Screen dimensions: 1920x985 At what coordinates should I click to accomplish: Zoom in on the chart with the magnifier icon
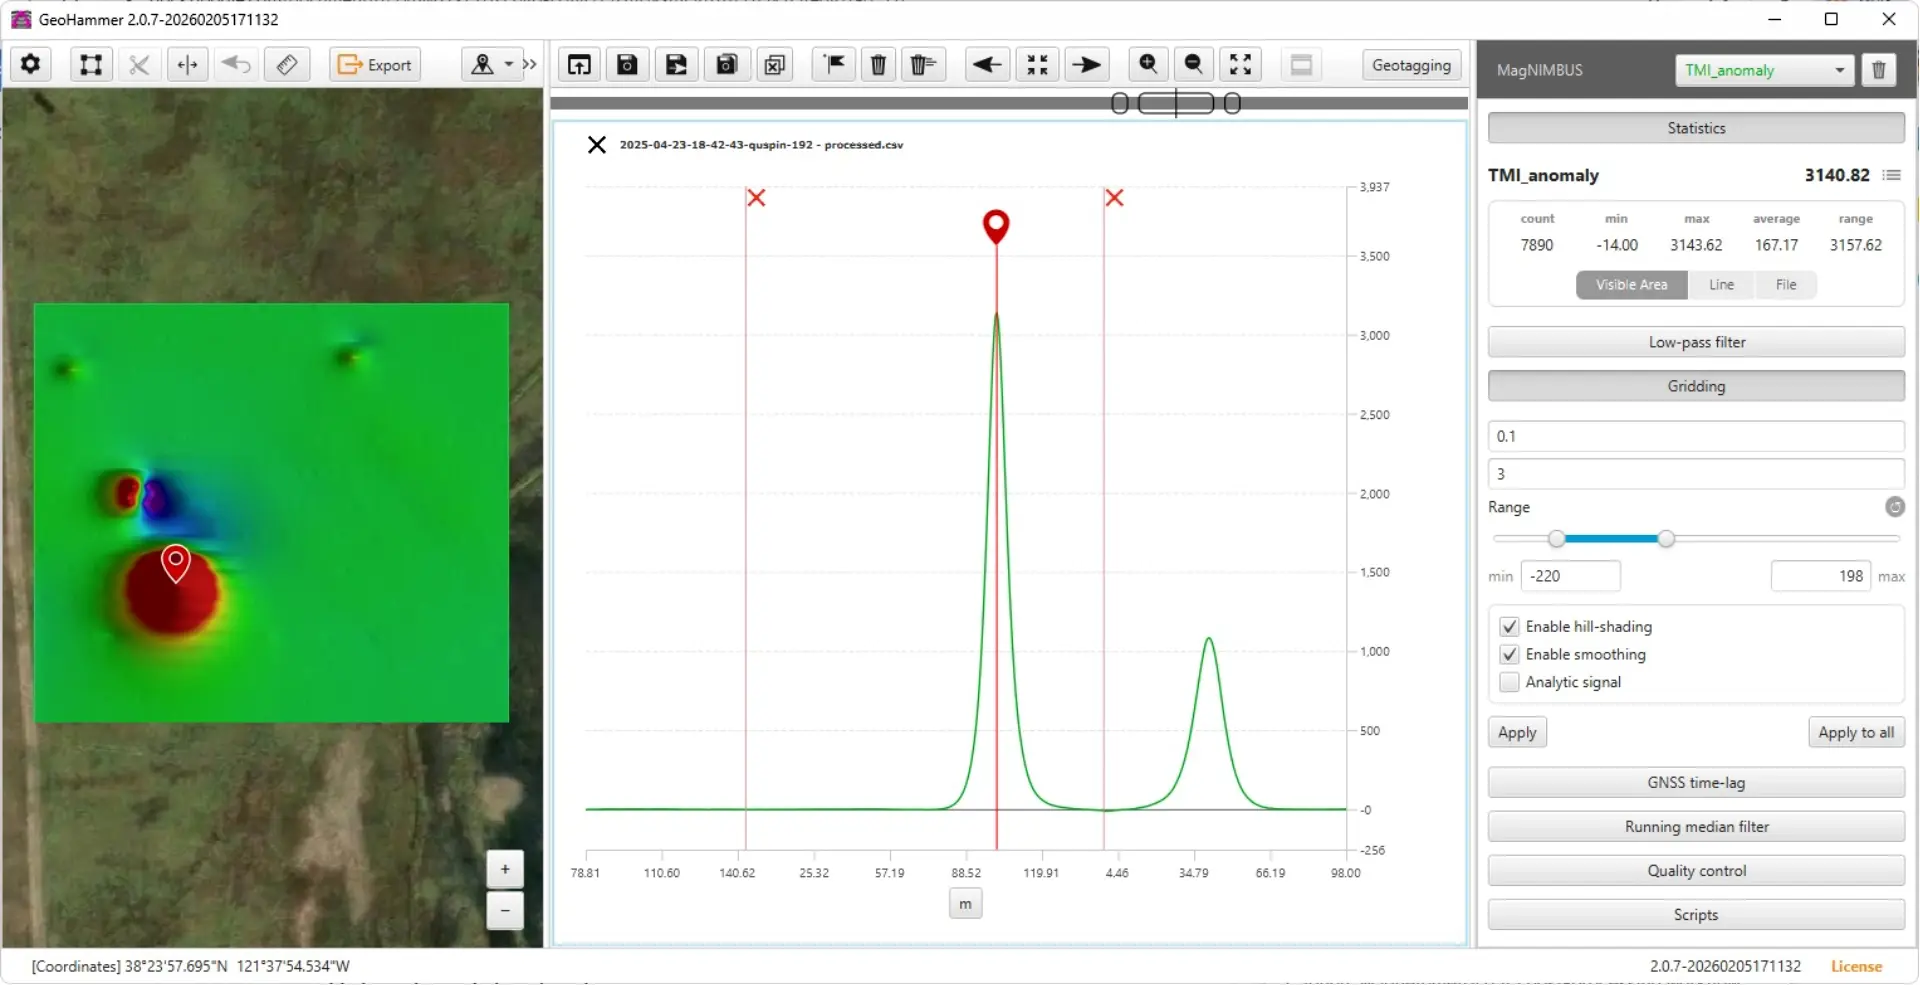pos(1147,64)
